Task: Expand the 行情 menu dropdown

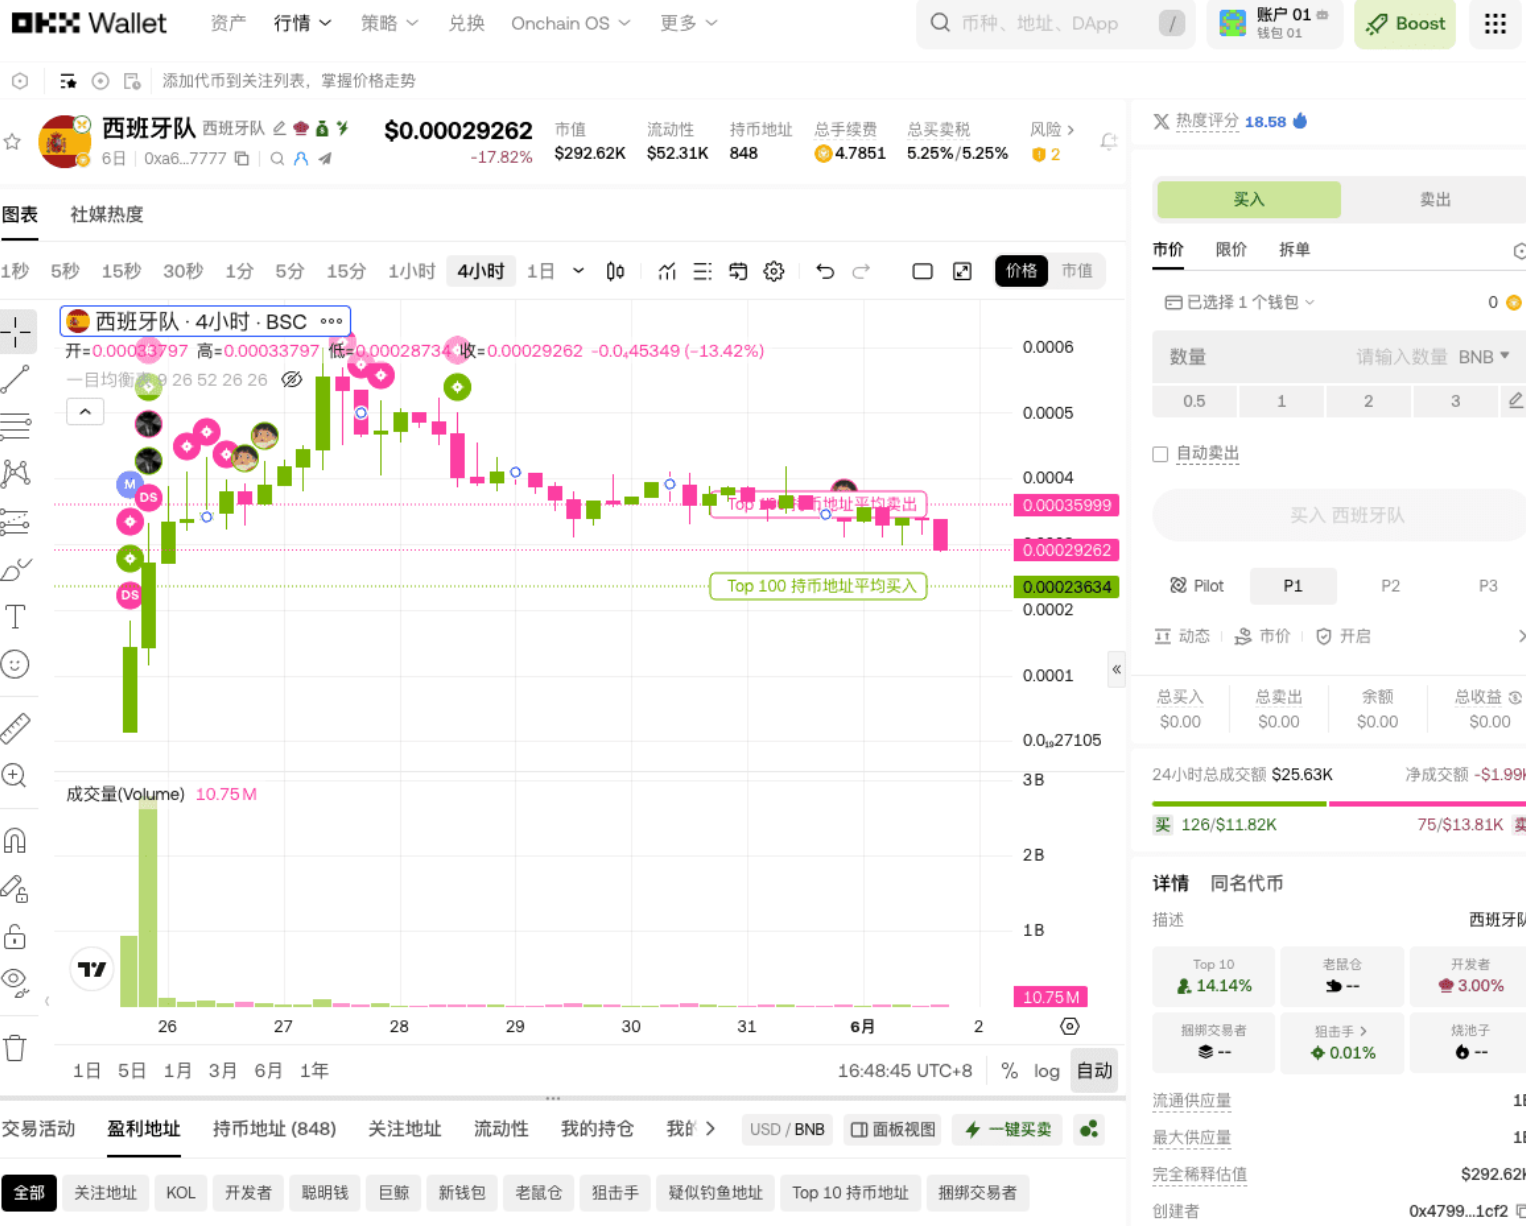Action: [x=302, y=23]
